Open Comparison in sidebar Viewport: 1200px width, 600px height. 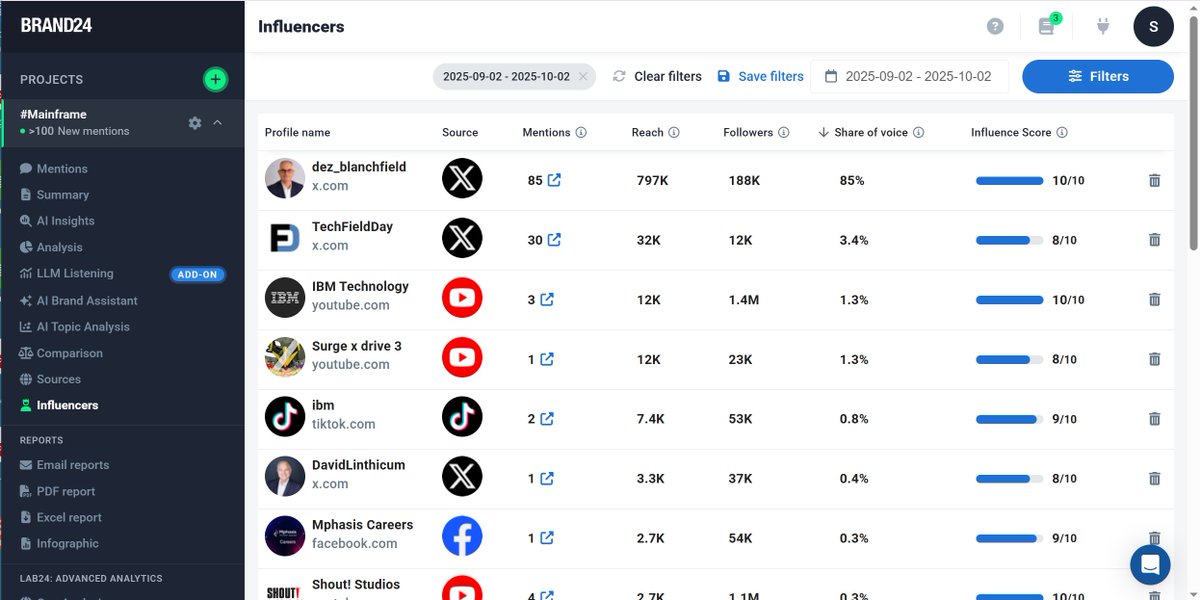pos(70,353)
